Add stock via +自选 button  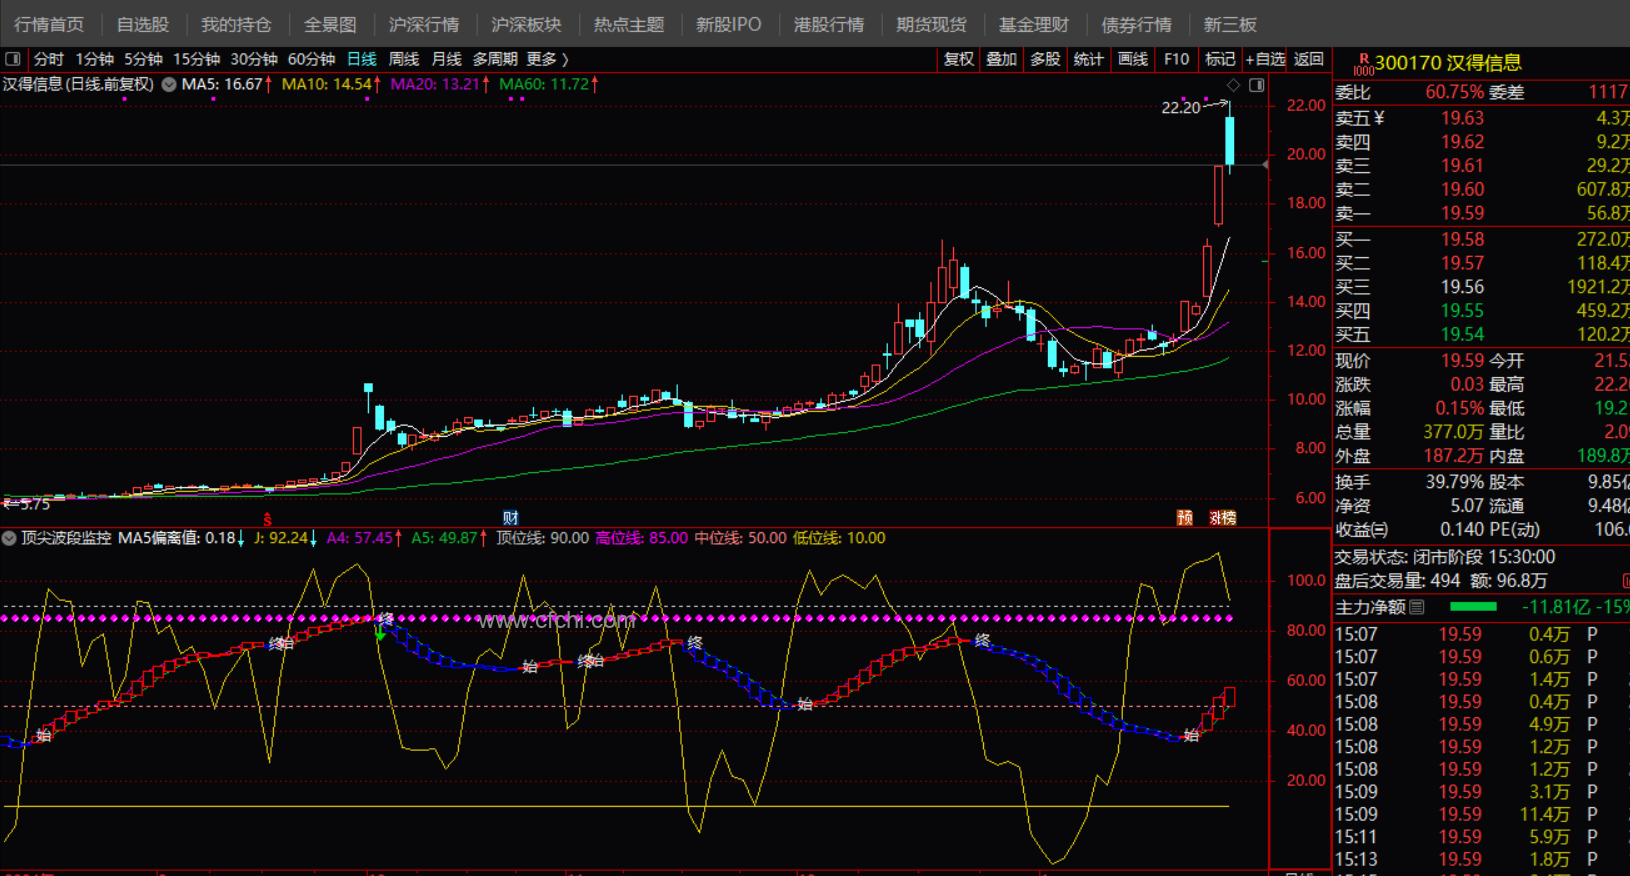(1265, 59)
